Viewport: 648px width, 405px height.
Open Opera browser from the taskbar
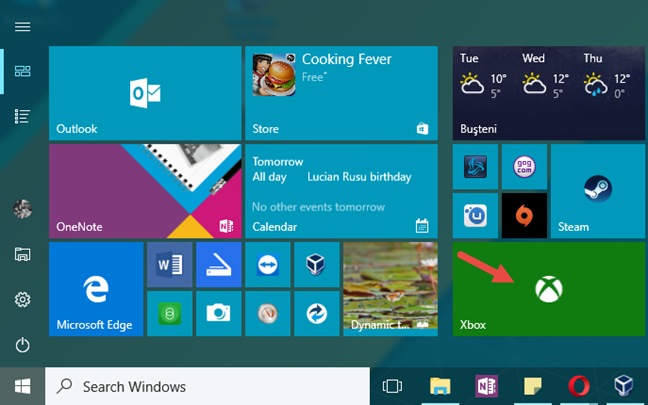pyautogui.click(x=579, y=386)
